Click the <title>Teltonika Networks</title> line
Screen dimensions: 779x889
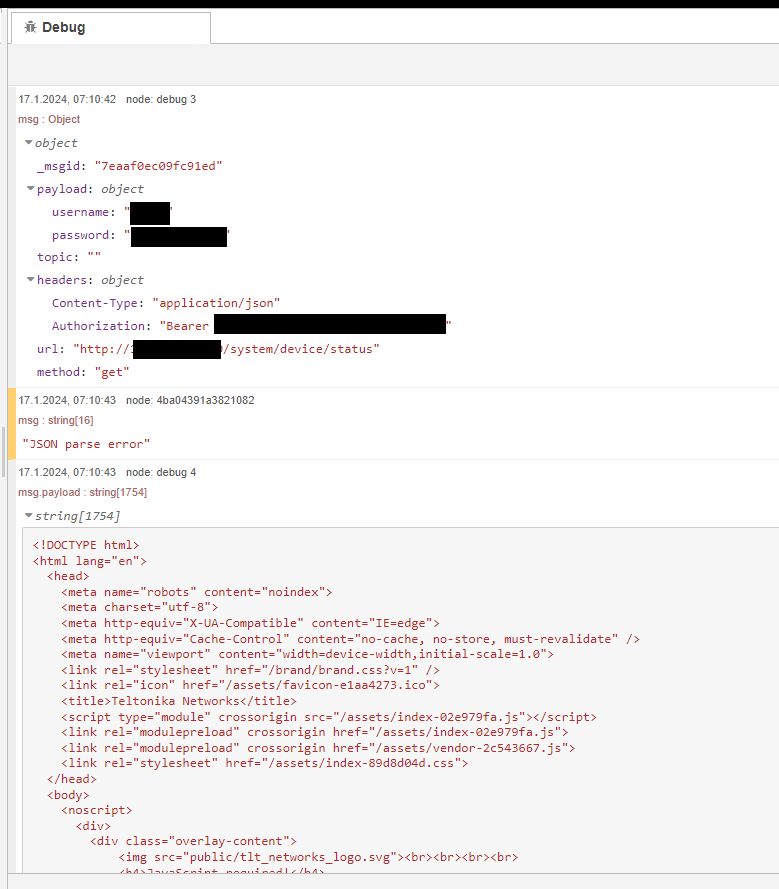[x=179, y=701]
